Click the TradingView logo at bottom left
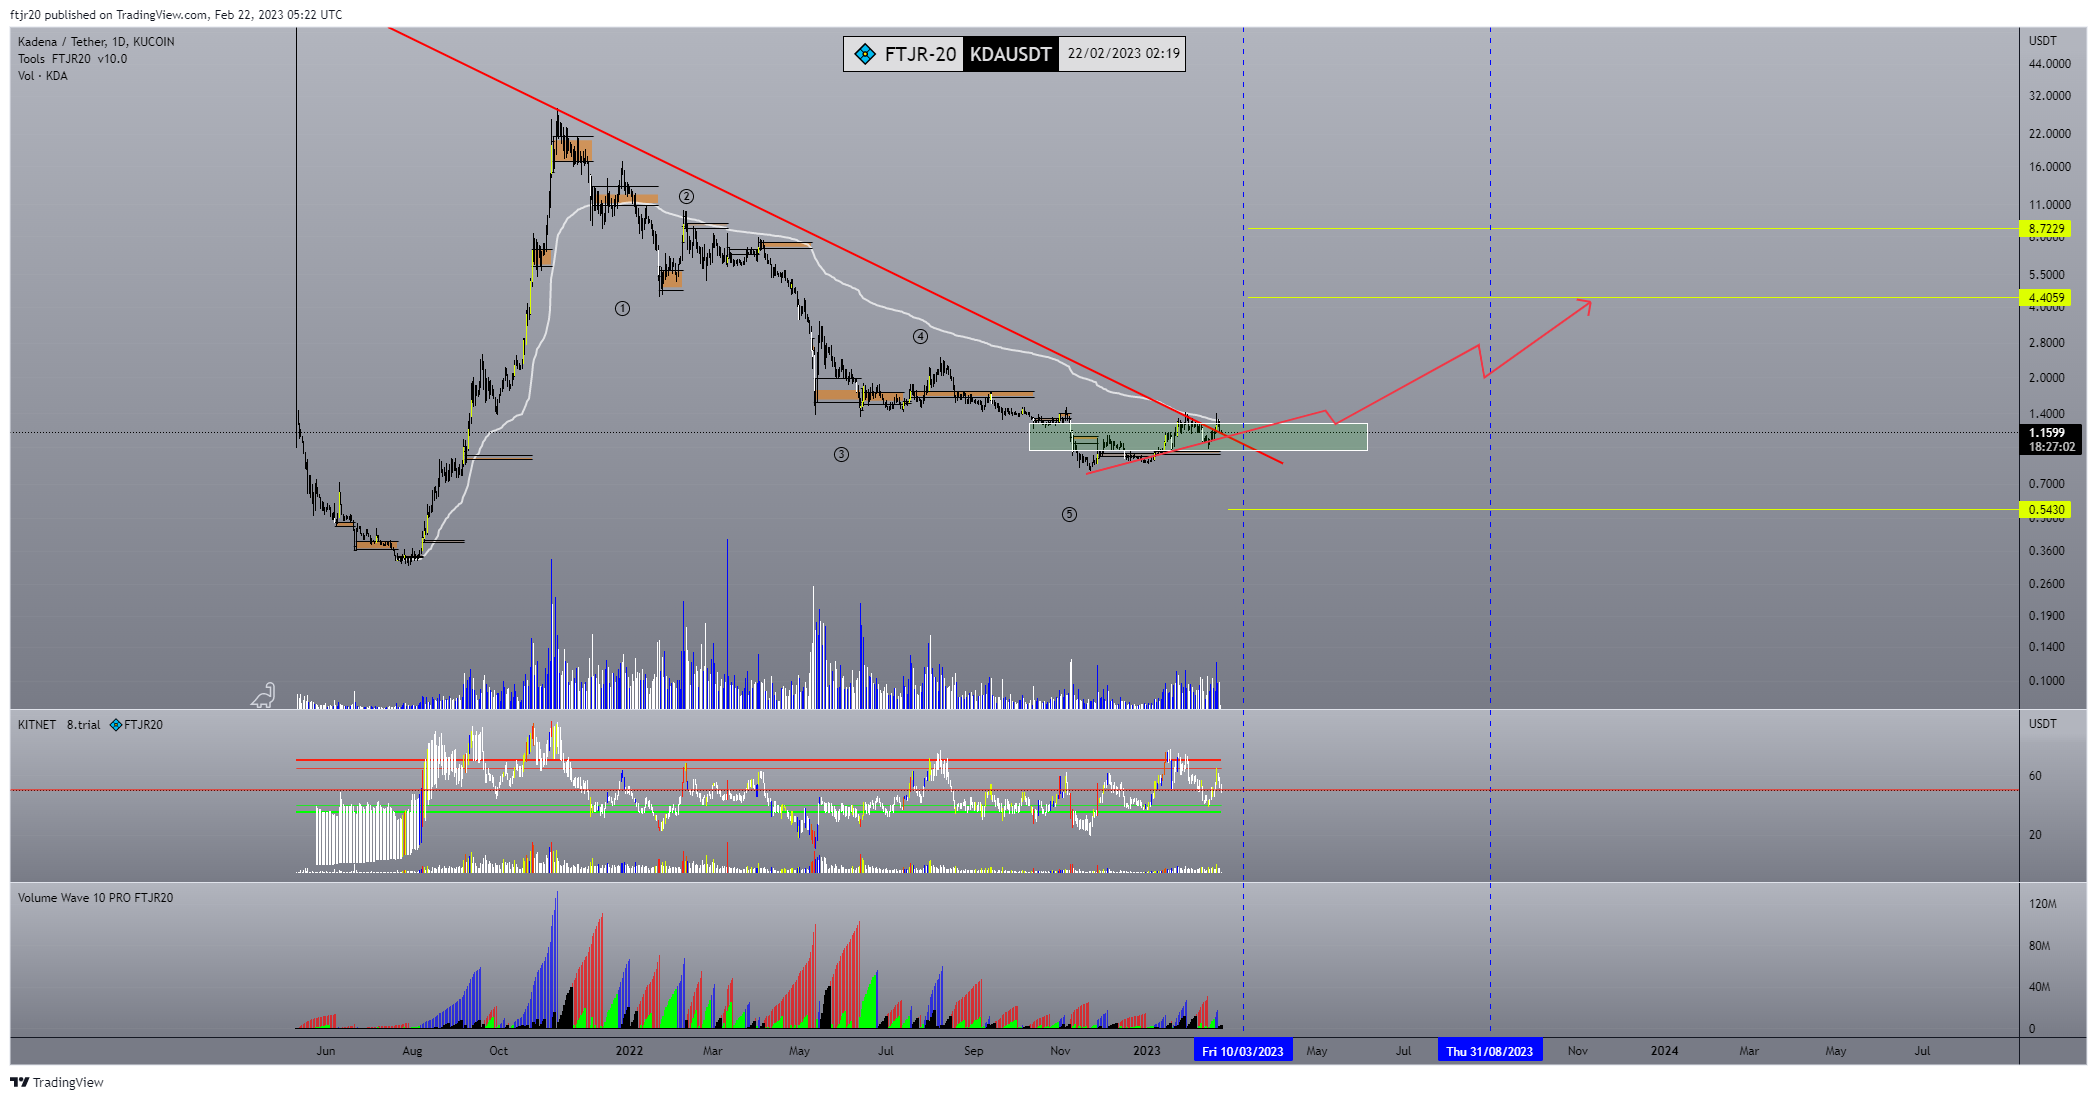The width and height of the screenshot is (2097, 1100). click(x=57, y=1082)
